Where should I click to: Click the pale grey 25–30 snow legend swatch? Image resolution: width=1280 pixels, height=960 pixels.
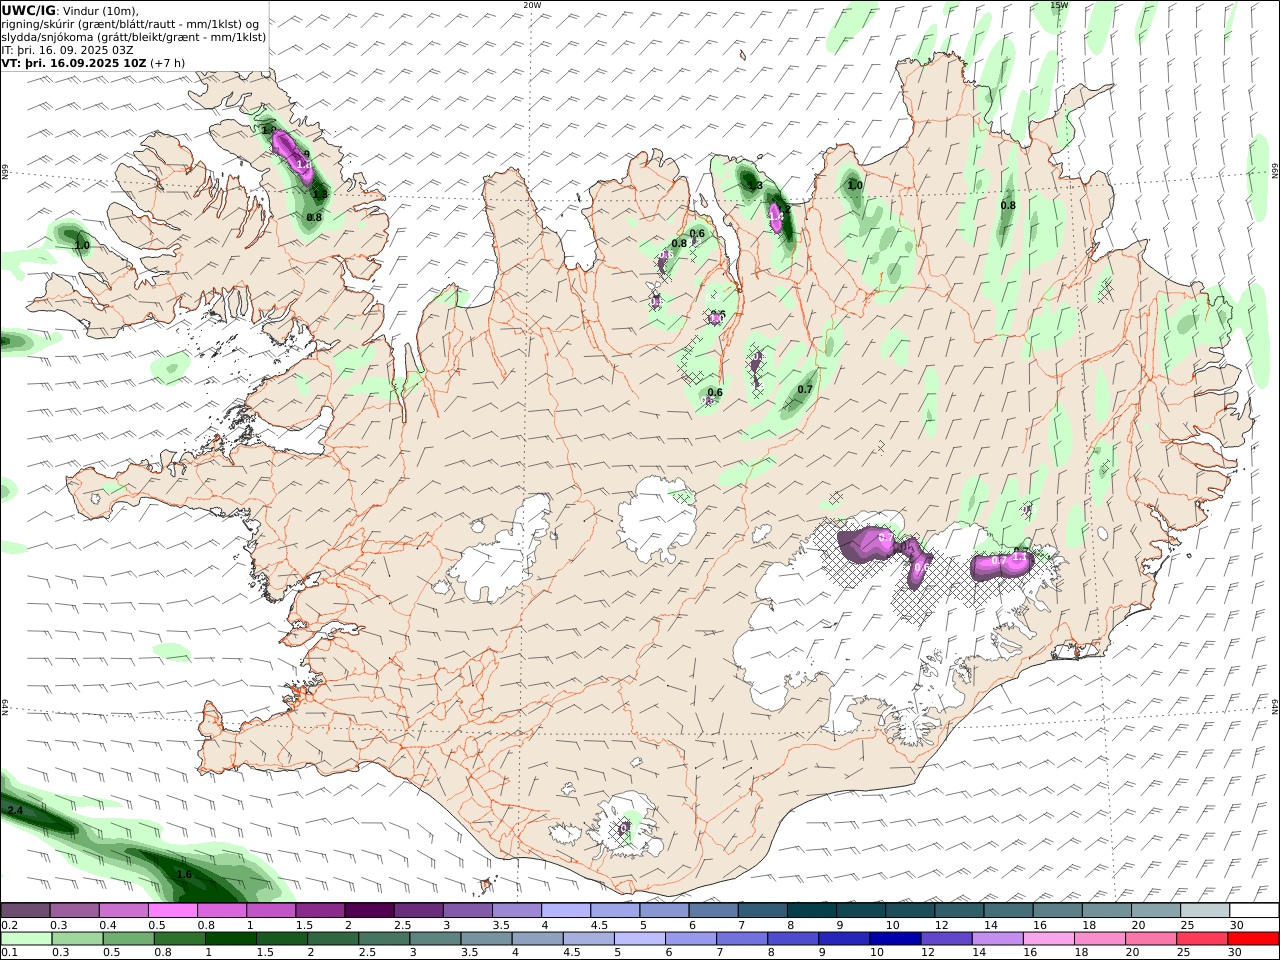coord(1204,911)
